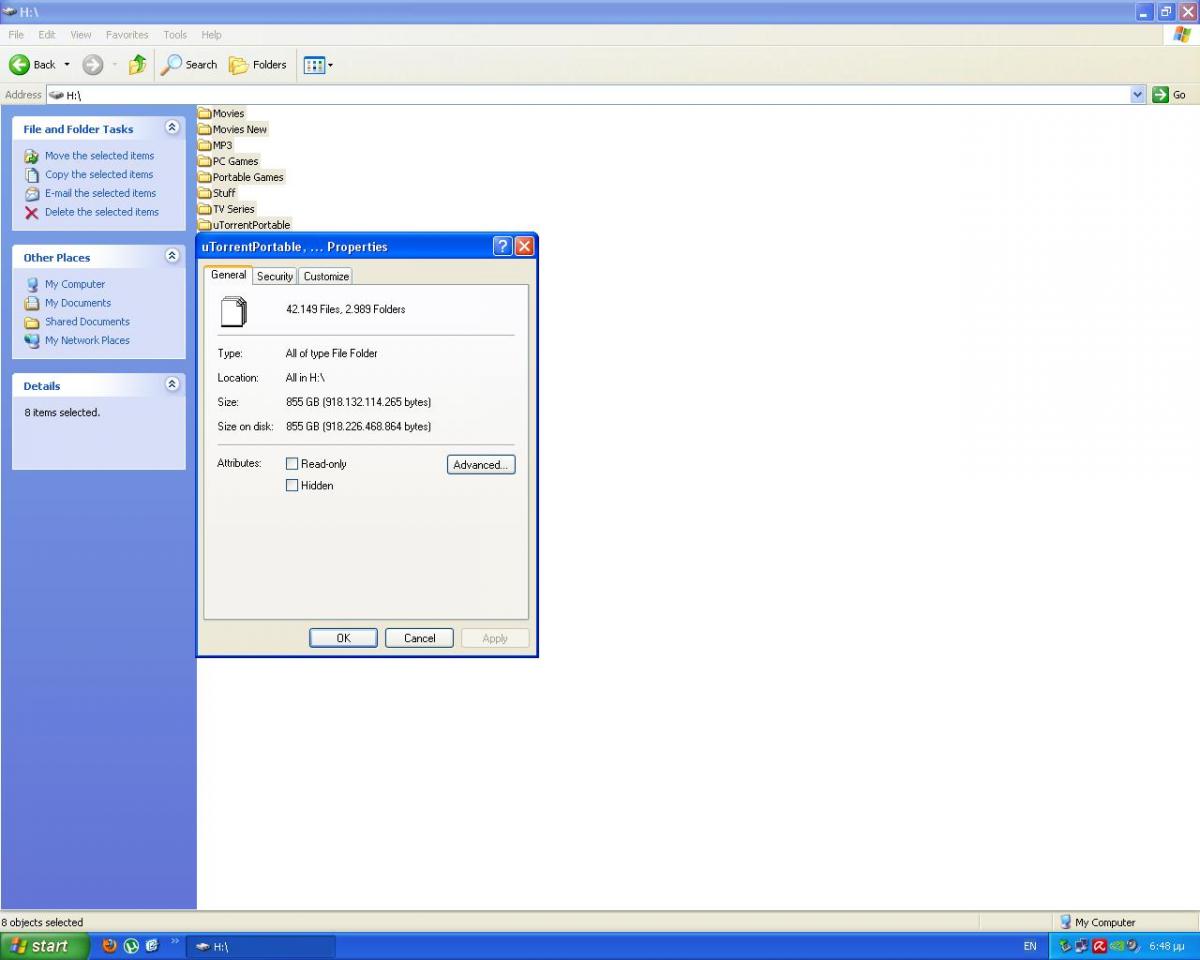The width and height of the screenshot is (1200, 960).
Task: Click the third Quick Launch icon
Action: (x=152, y=945)
